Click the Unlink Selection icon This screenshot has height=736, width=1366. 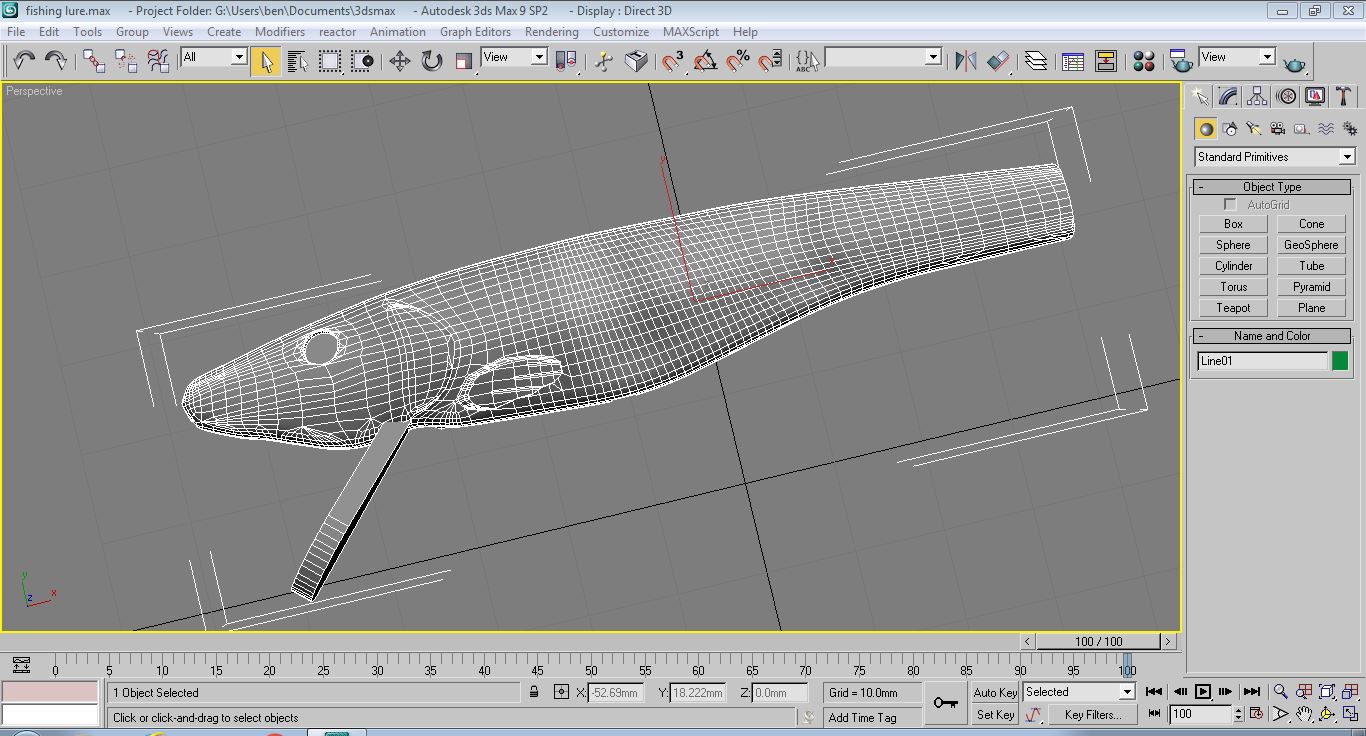pyautogui.click(x=126, y=61)
